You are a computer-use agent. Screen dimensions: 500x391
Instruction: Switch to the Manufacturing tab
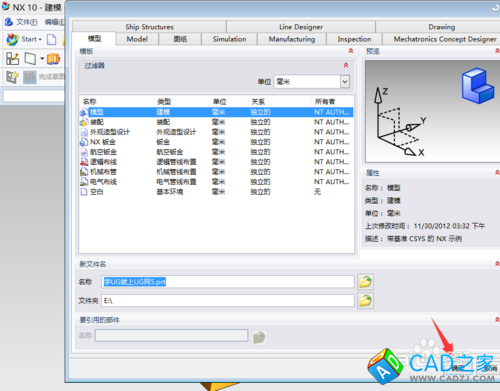292,39
